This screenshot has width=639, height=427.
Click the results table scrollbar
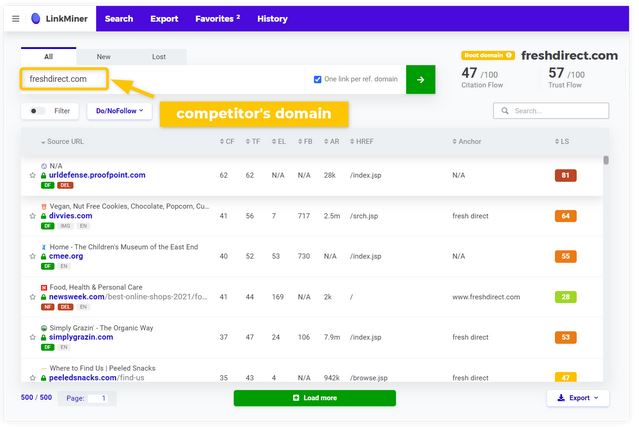[x=606, y=161]
